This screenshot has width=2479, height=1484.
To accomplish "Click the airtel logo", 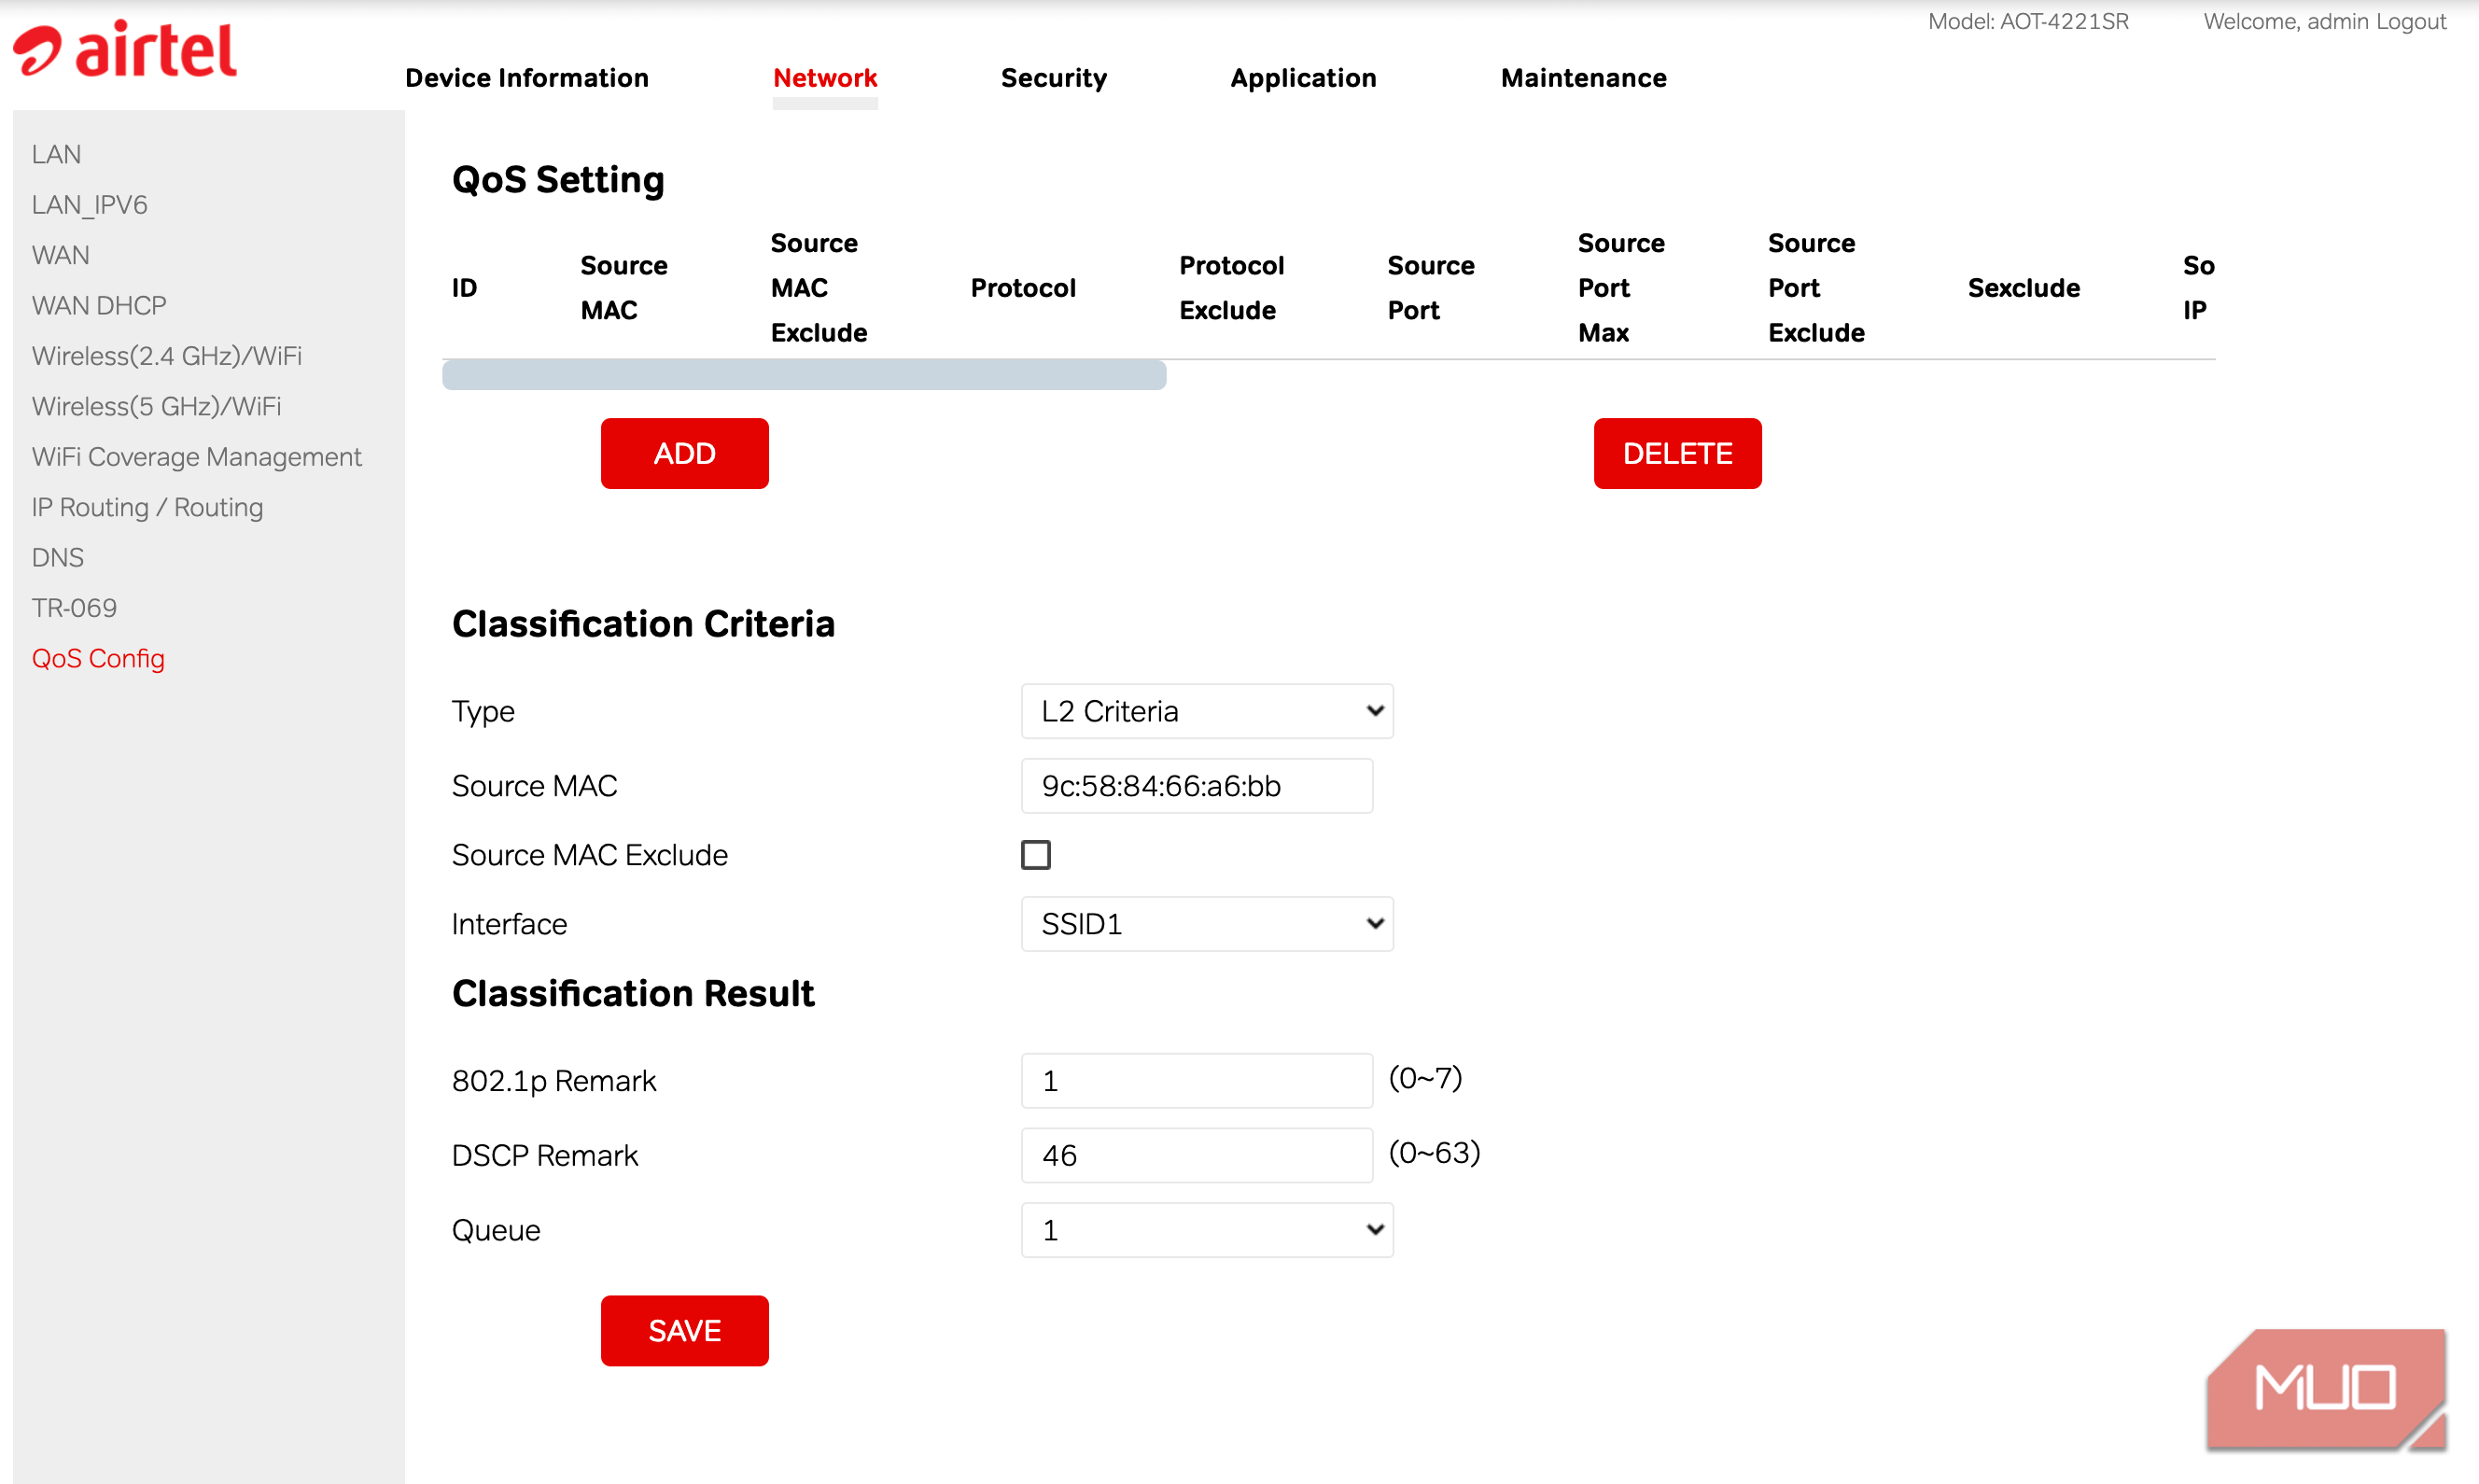I will 125,49.
